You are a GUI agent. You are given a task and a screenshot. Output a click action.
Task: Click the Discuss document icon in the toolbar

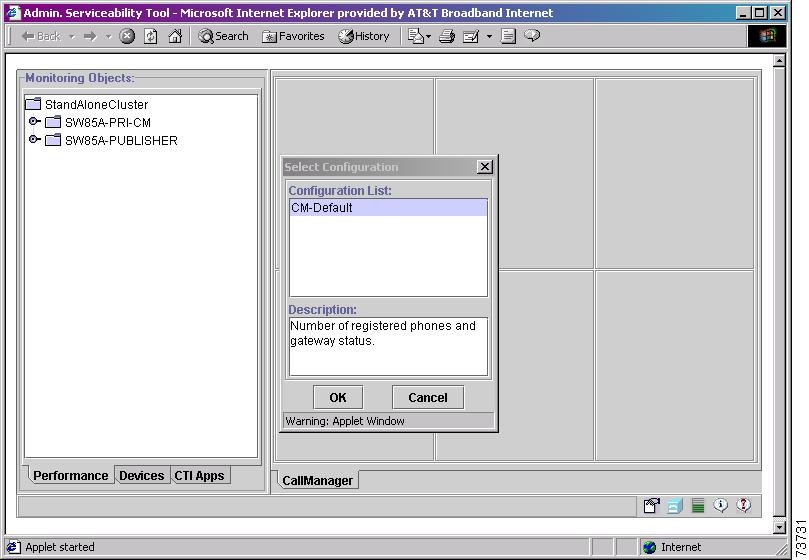pyautogui.click(x=508, y=36)
